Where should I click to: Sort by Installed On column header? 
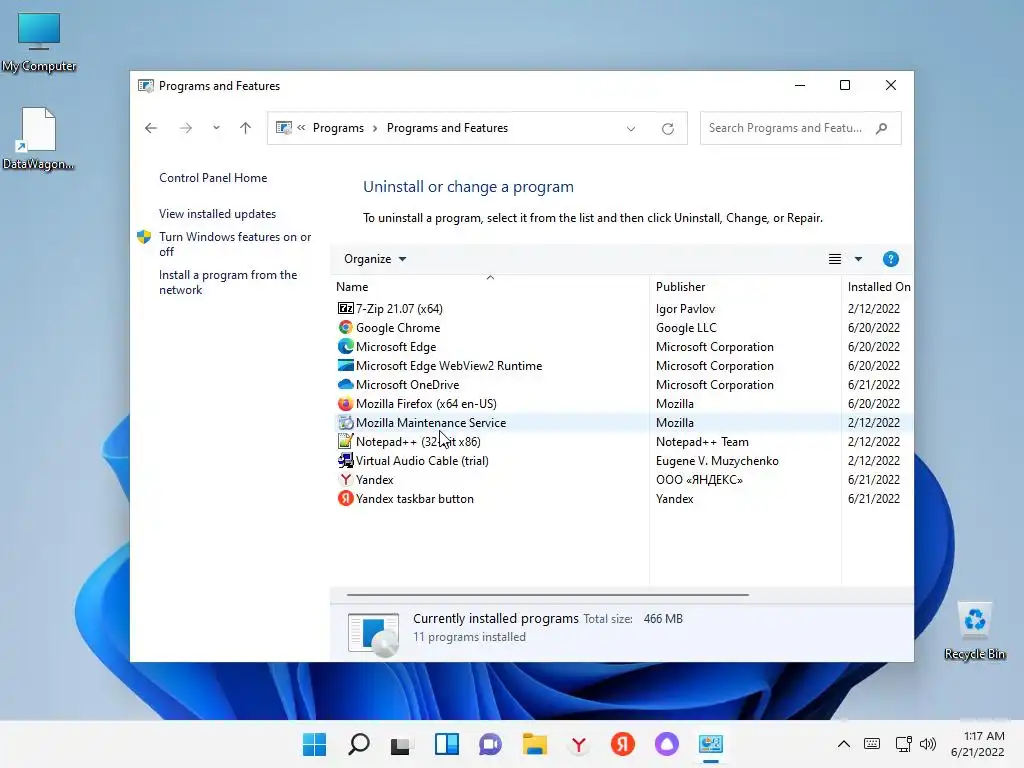point(878,287)
